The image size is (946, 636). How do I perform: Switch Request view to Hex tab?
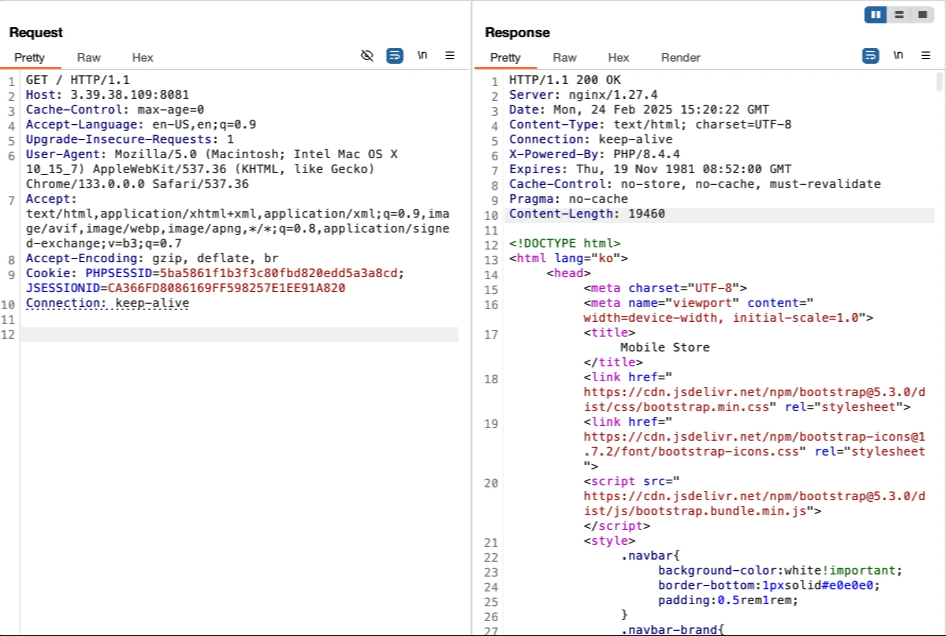click(142, 57)
